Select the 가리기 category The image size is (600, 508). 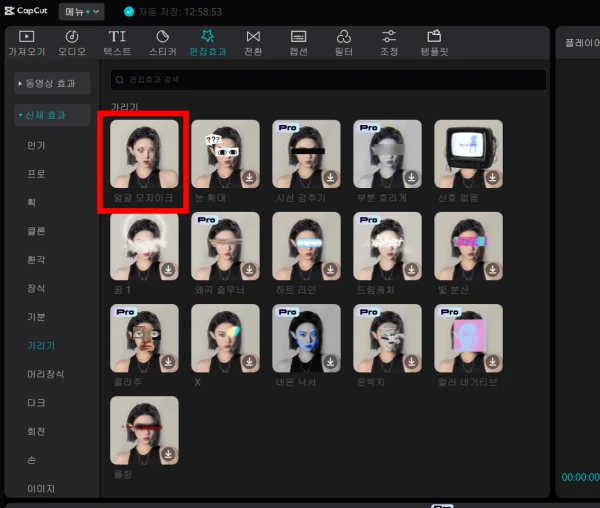click(x=41, y=345)
